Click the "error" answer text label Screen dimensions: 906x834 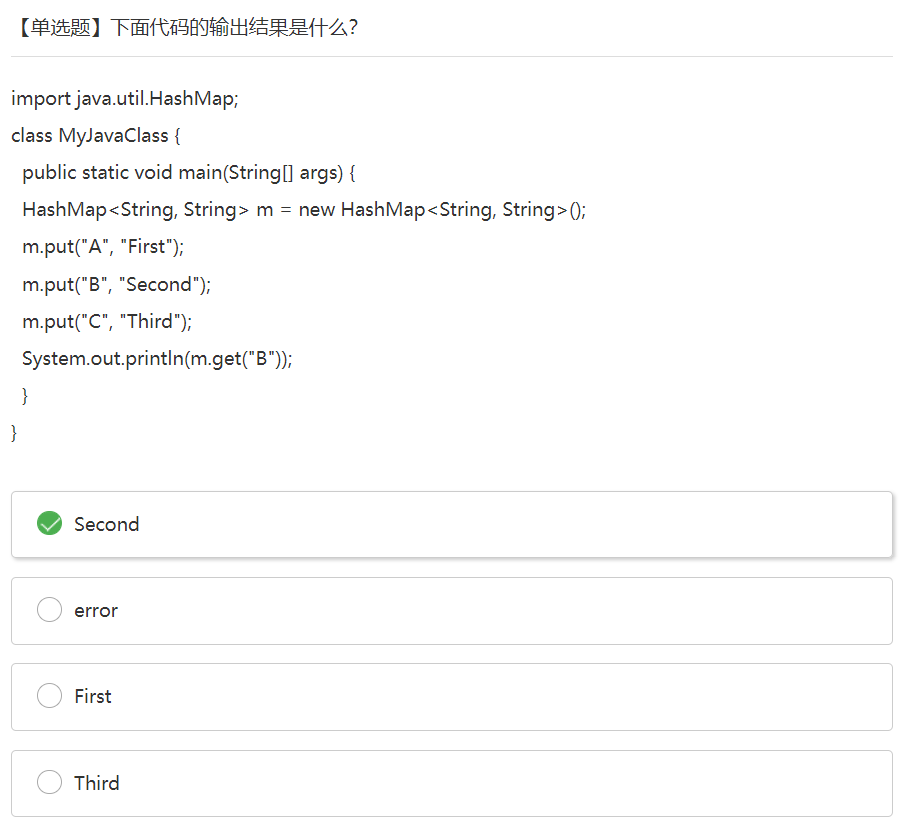pyautogui.click(x=96, y=610)
